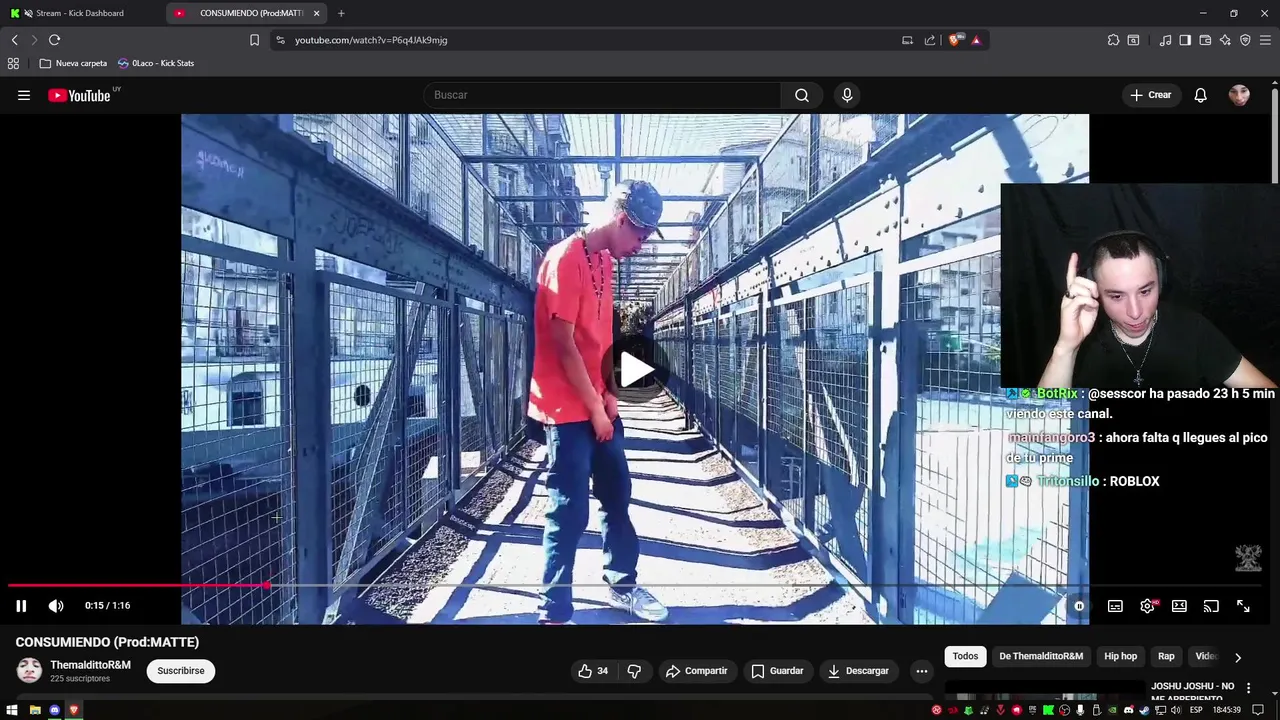Open File Explorer from the taskbar
Screen dimensions: 1280x720
tap(35, 710)
